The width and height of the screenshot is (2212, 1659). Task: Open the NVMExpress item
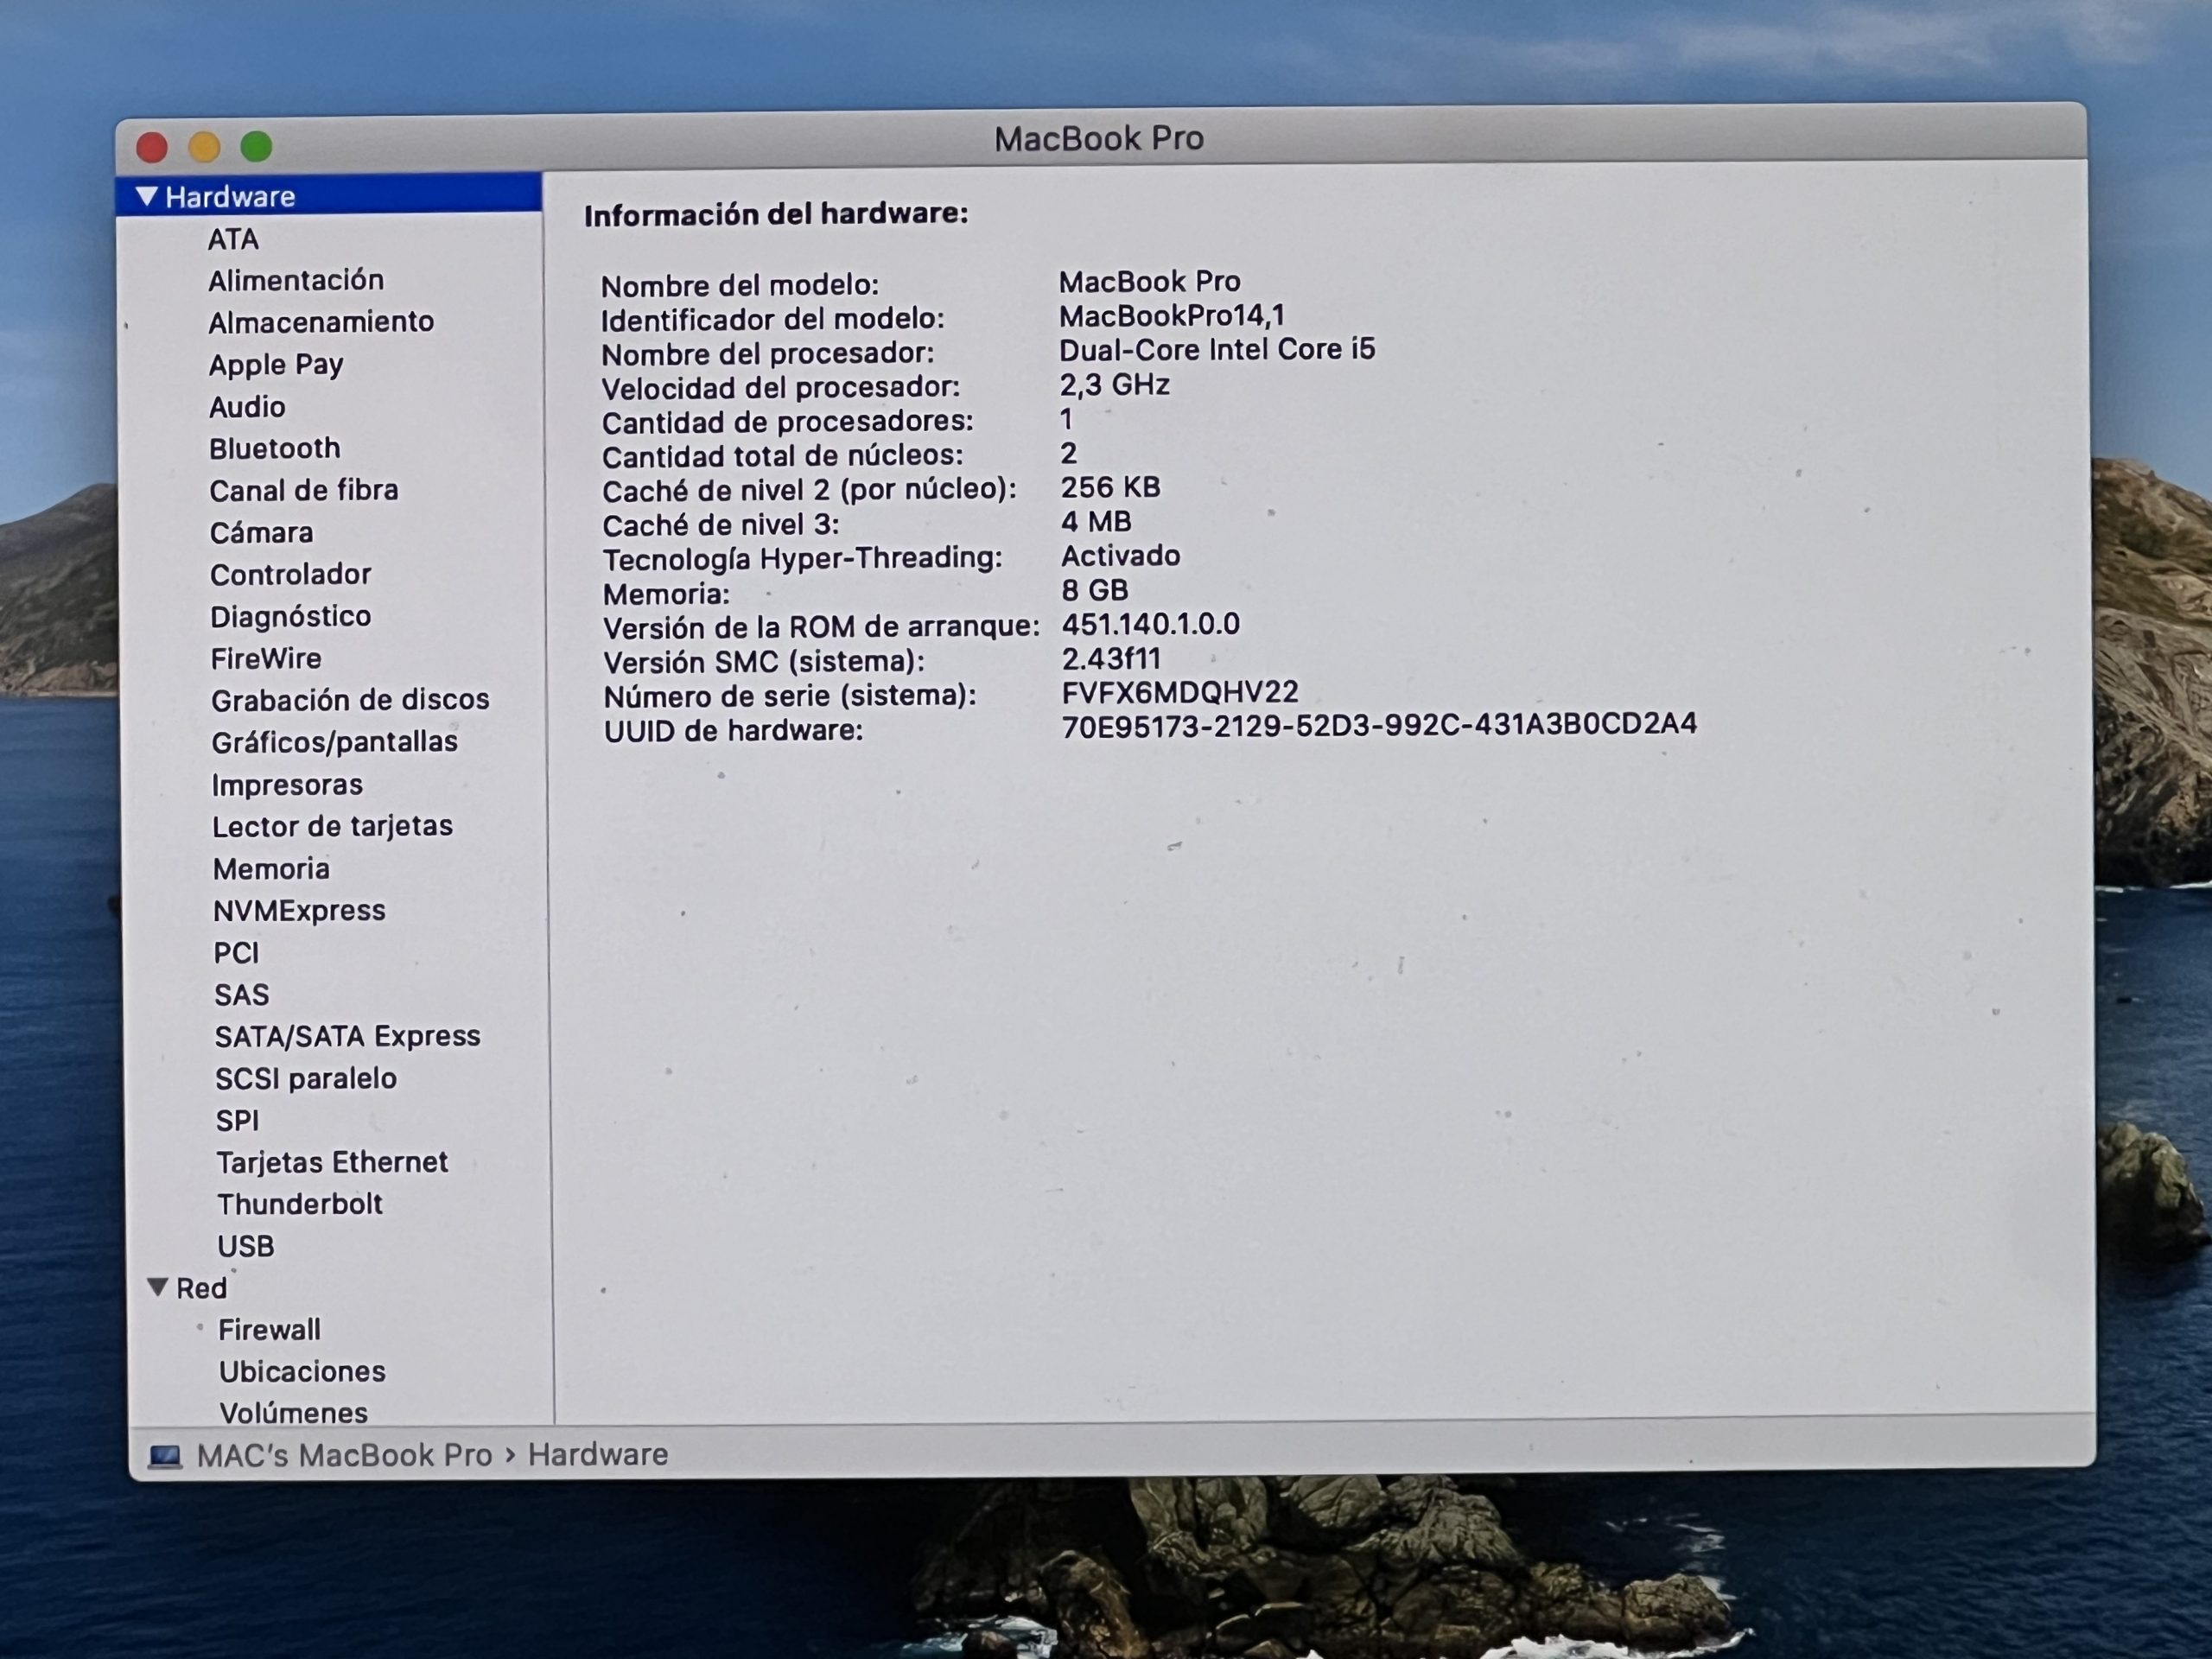click(x=298, y=910)
